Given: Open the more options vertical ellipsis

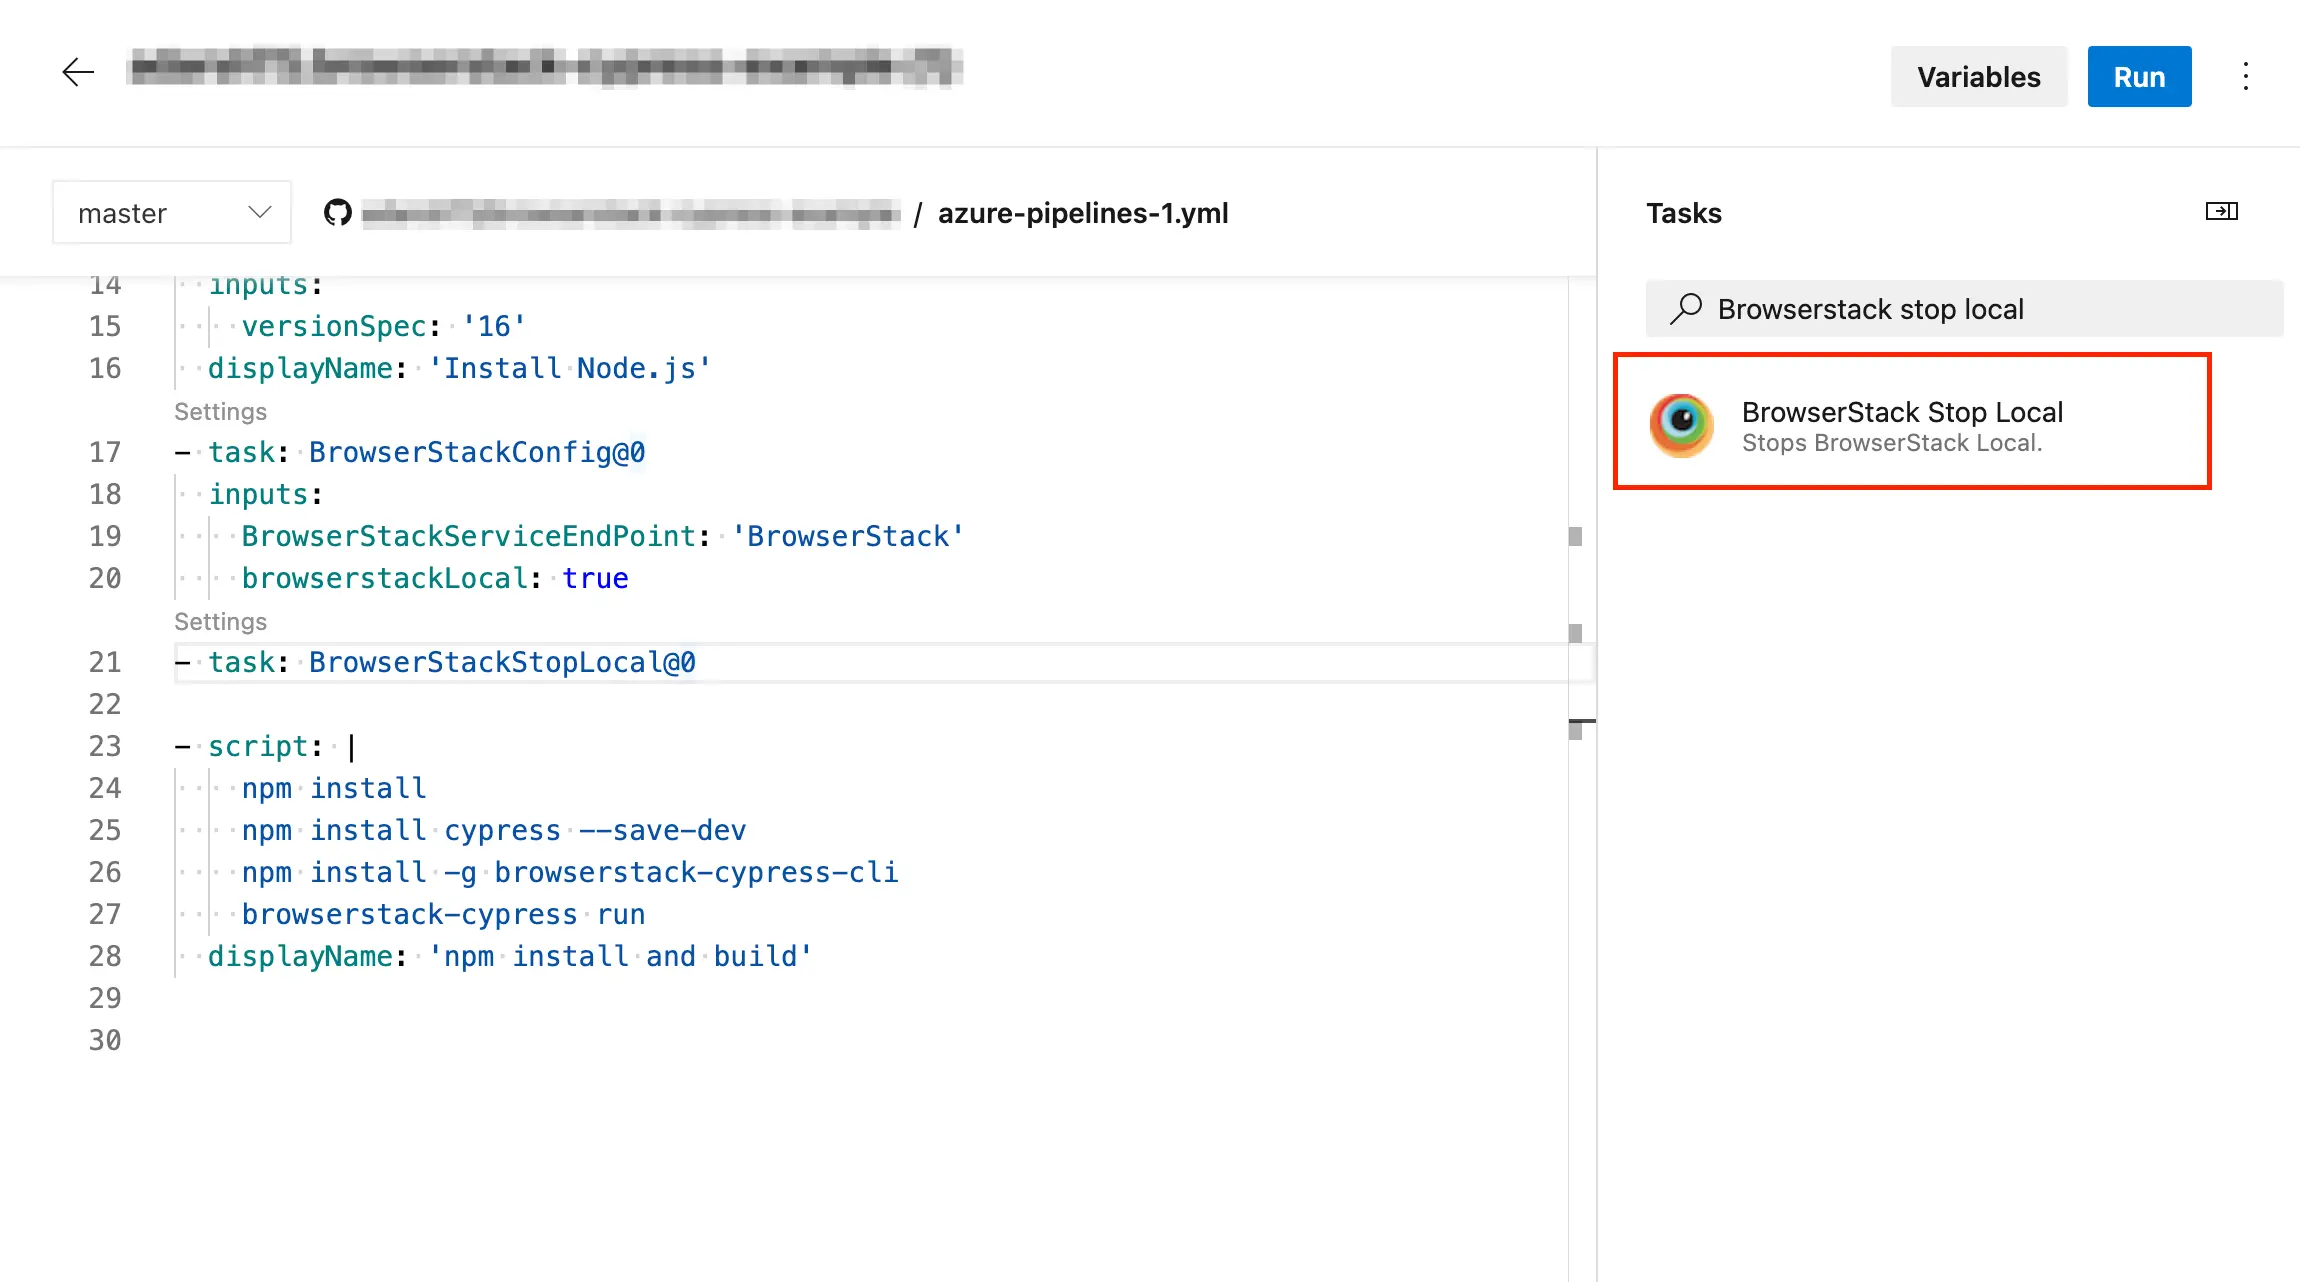Looking at the screenshot, I should (2245, 77).
